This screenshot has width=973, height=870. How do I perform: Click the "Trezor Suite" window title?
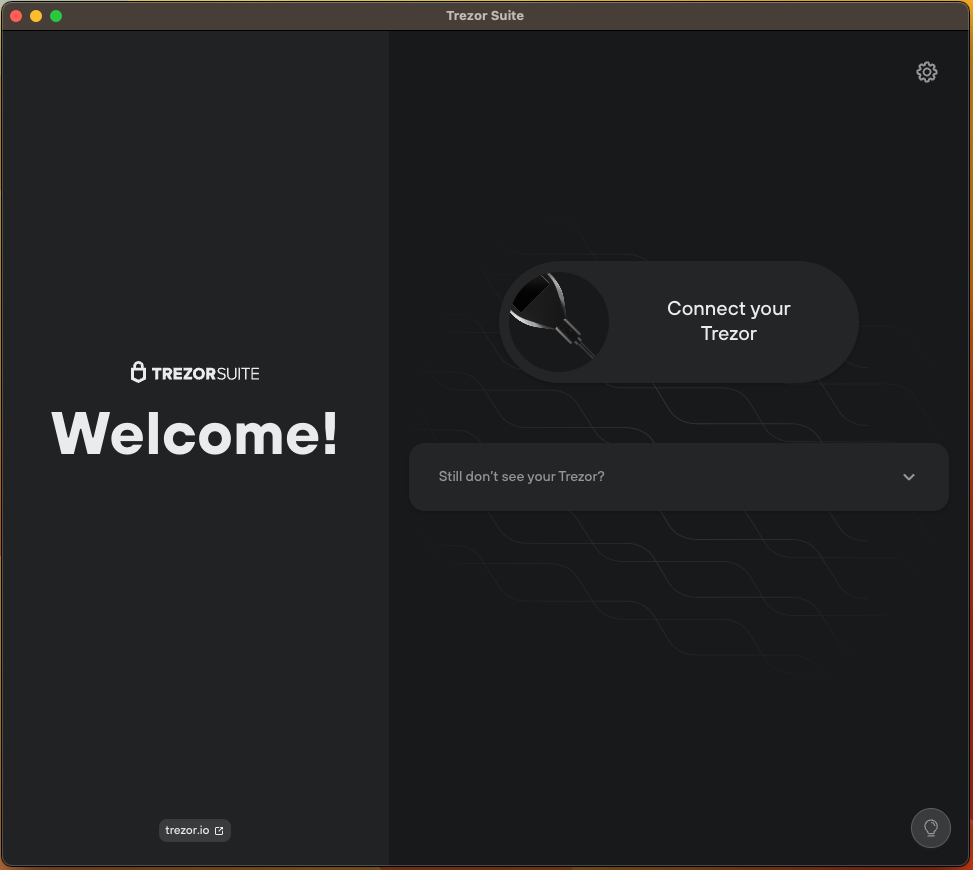coord(485,16)
